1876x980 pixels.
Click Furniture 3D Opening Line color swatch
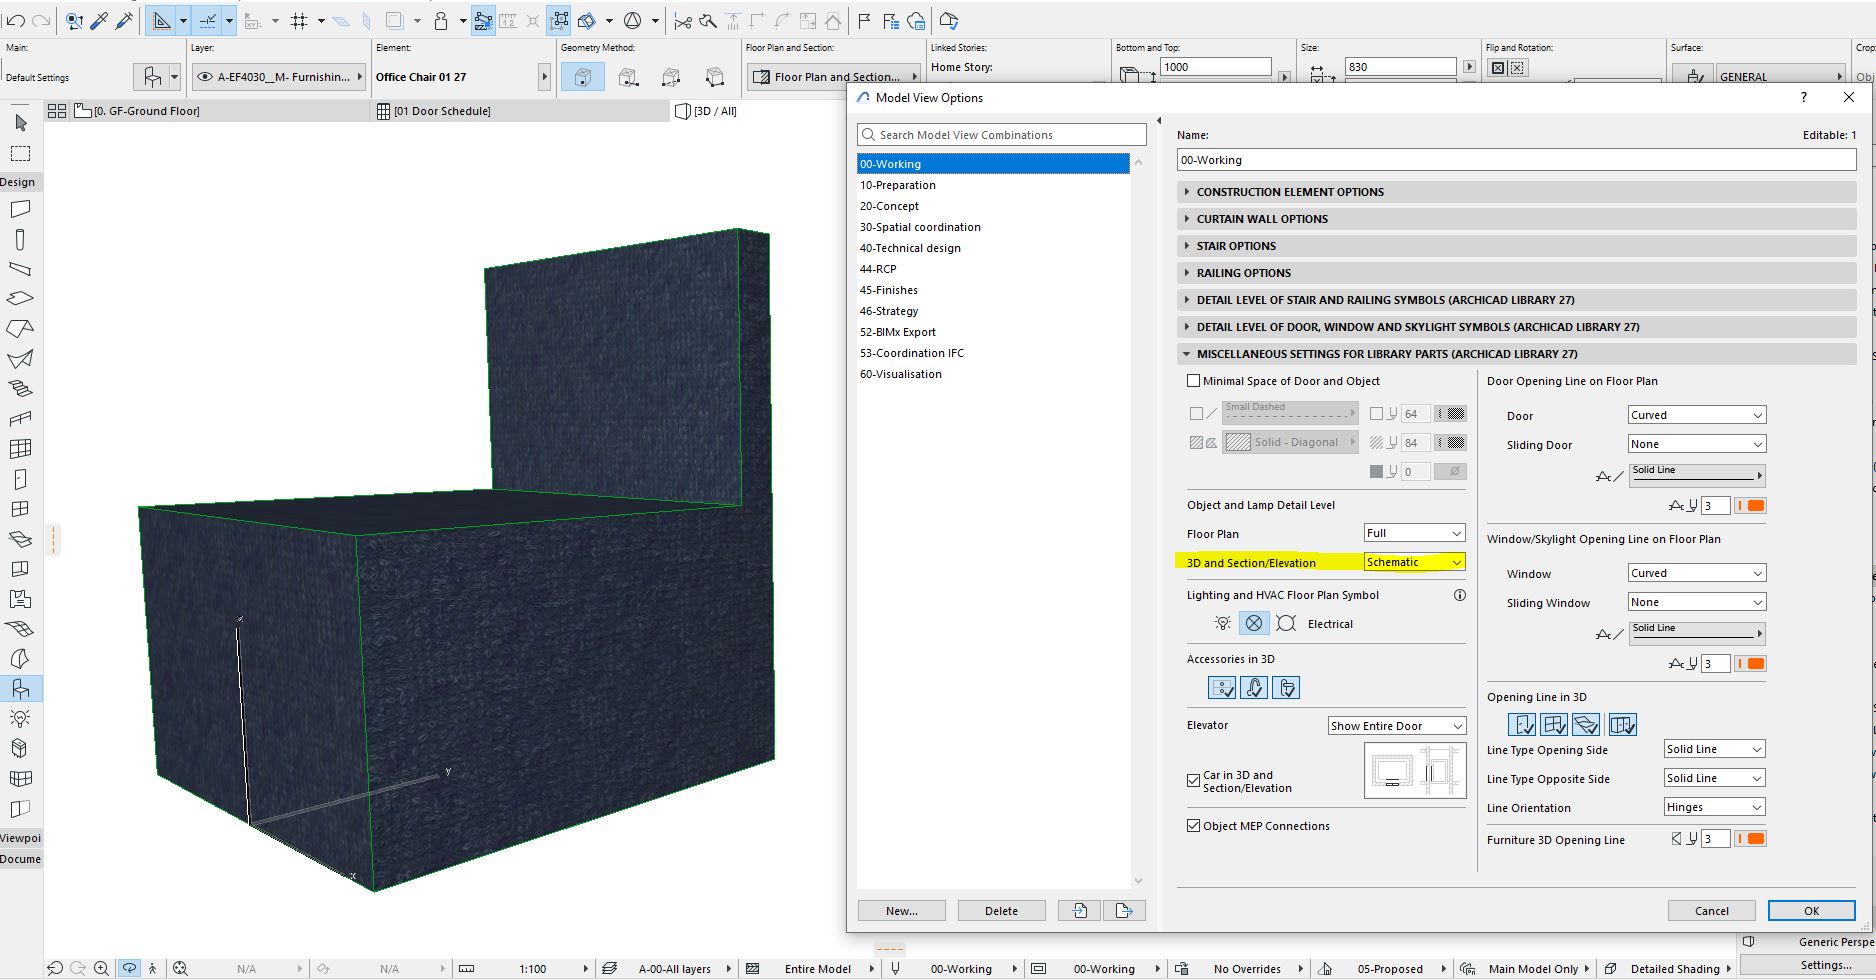1750,839
